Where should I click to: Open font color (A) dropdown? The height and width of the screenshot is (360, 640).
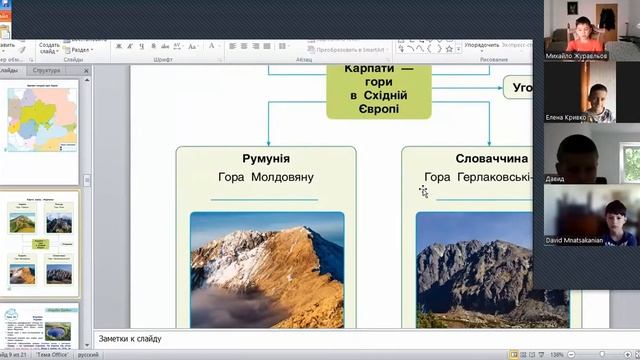213,47
